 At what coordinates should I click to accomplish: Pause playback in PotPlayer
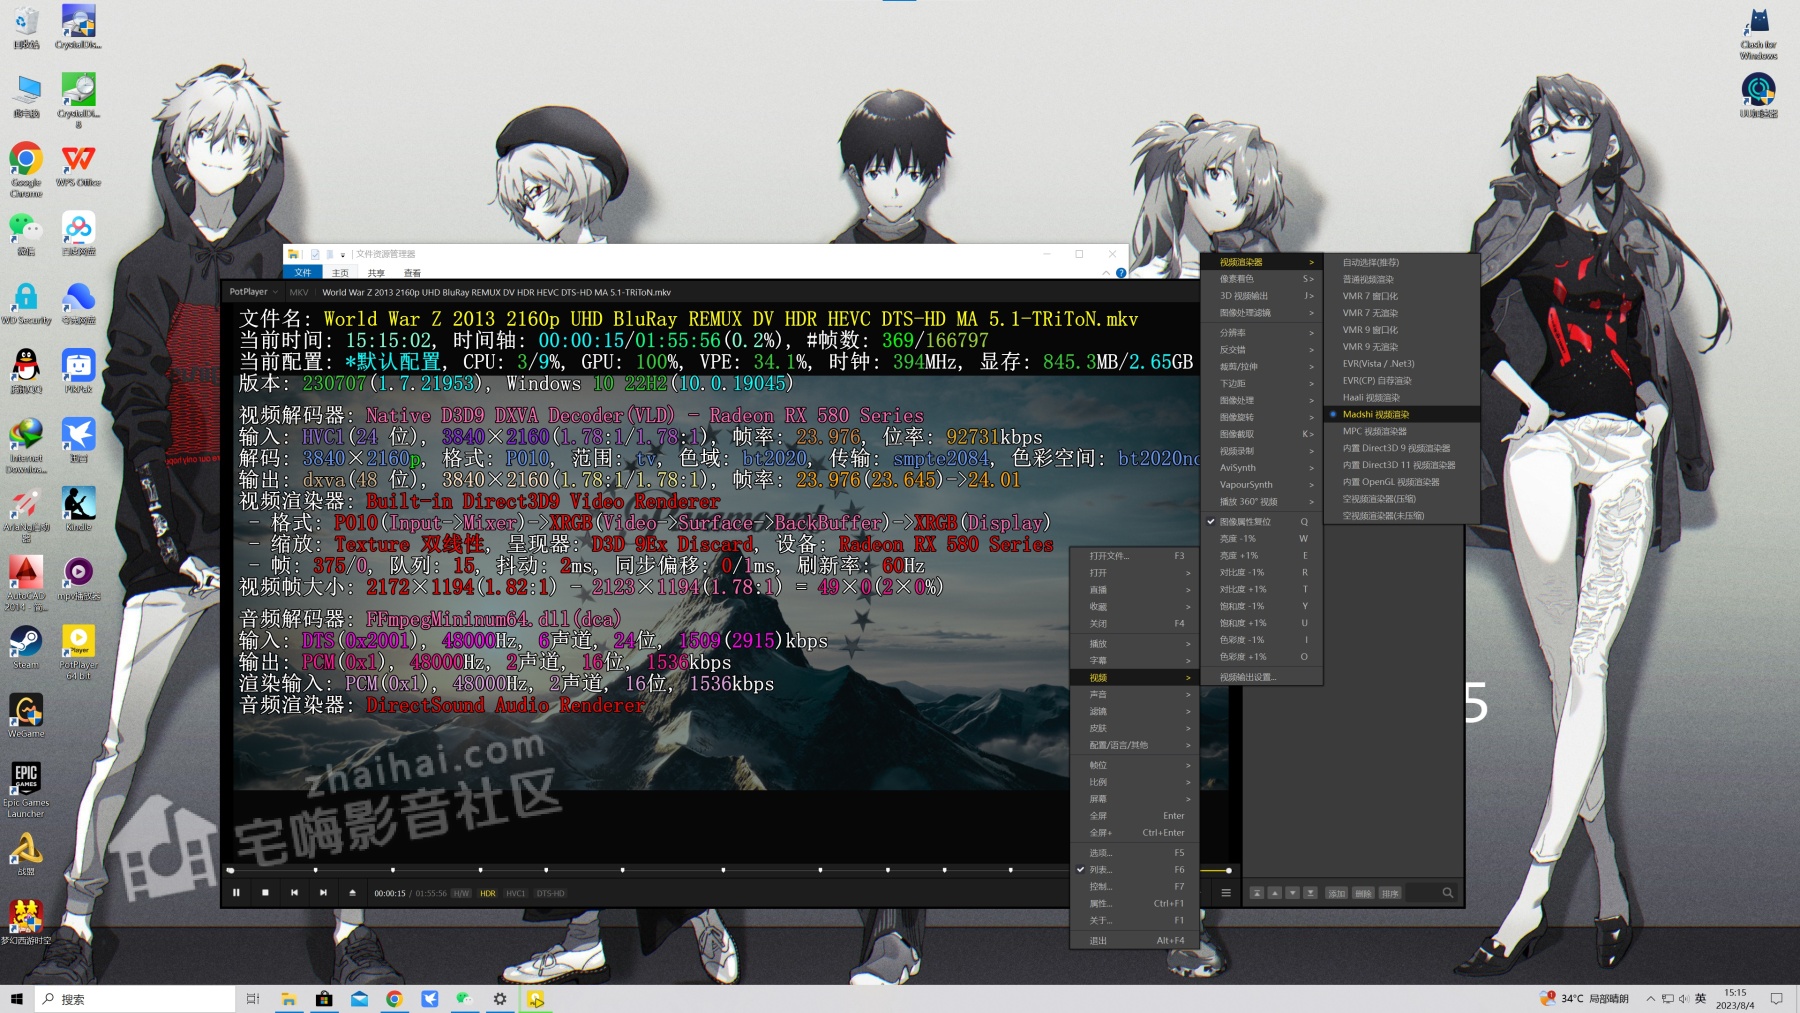pos(237,893)
